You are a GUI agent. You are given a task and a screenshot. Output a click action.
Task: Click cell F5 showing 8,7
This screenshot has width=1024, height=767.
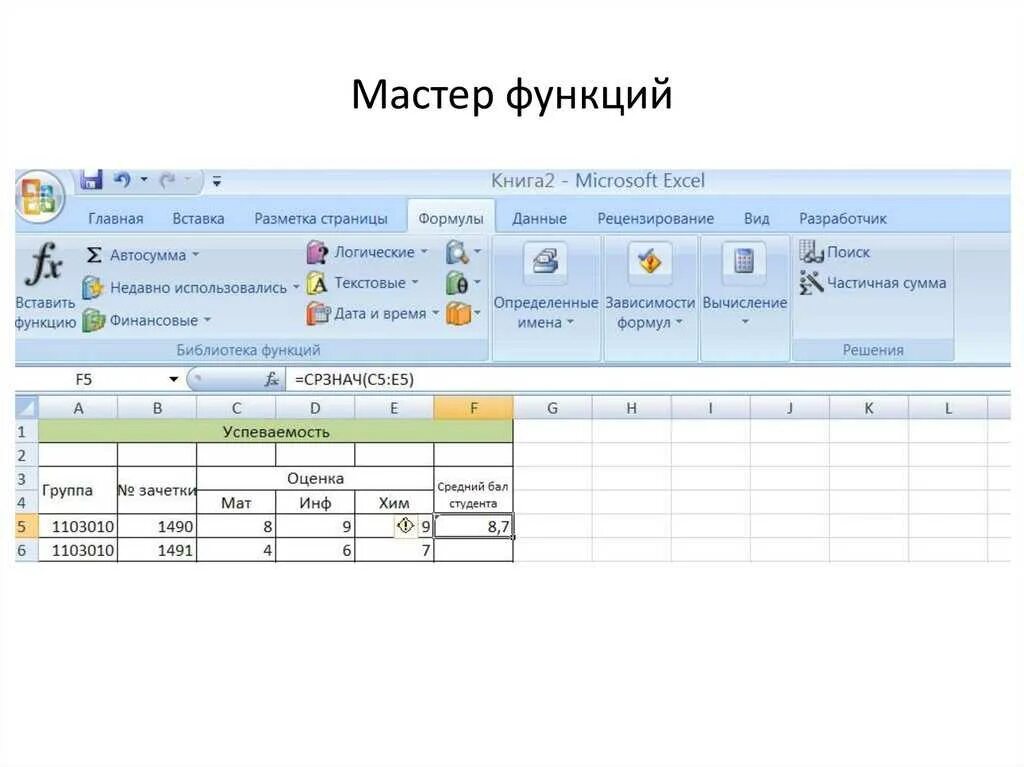click(473, 526)
